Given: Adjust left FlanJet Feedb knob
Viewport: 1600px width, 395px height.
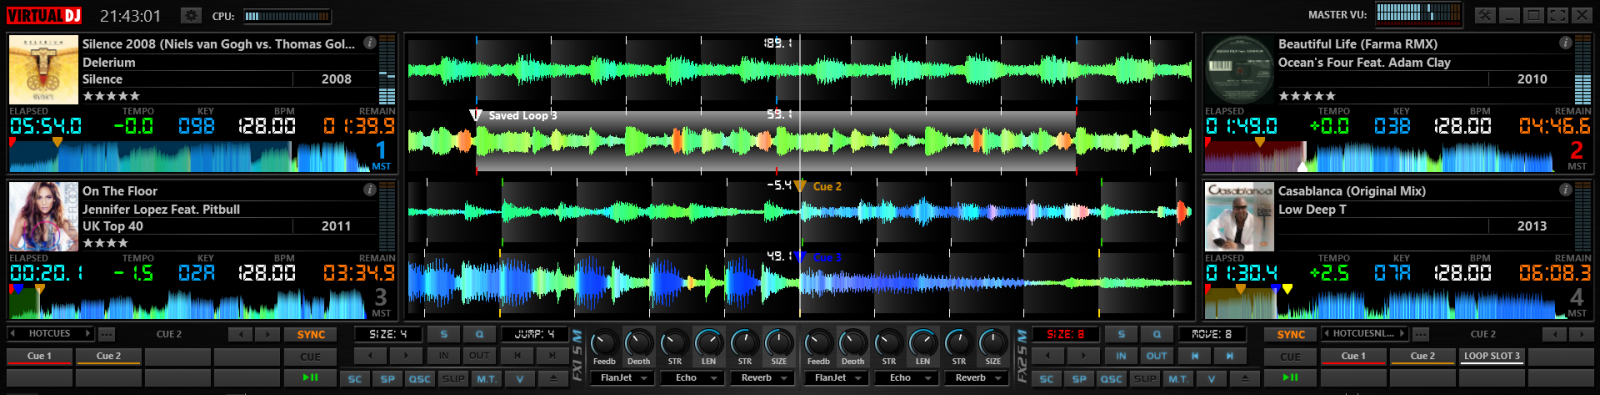Looking at the screenshot, I should click(x=604, y=344).
